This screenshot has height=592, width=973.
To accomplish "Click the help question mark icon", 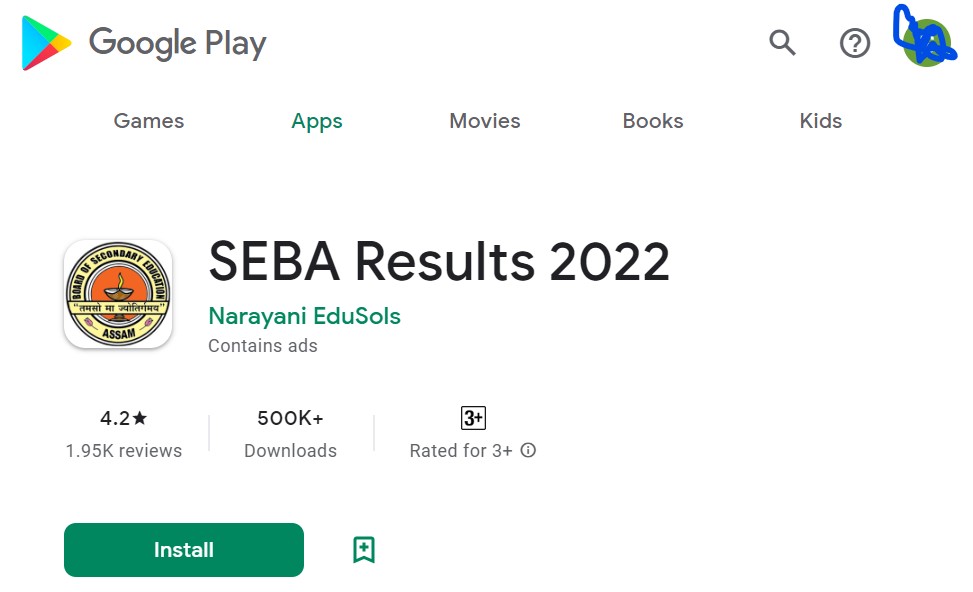I will (x=855, y=43).
